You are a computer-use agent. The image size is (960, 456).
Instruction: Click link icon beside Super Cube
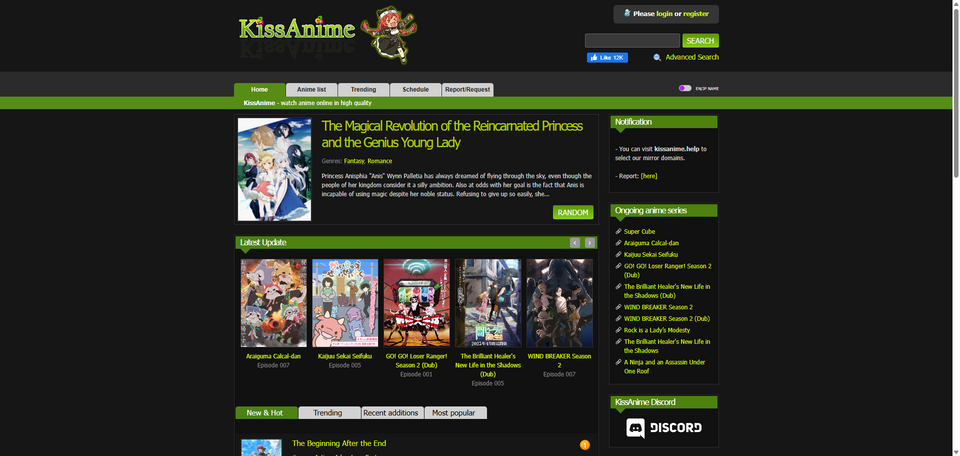click(618, 231)
